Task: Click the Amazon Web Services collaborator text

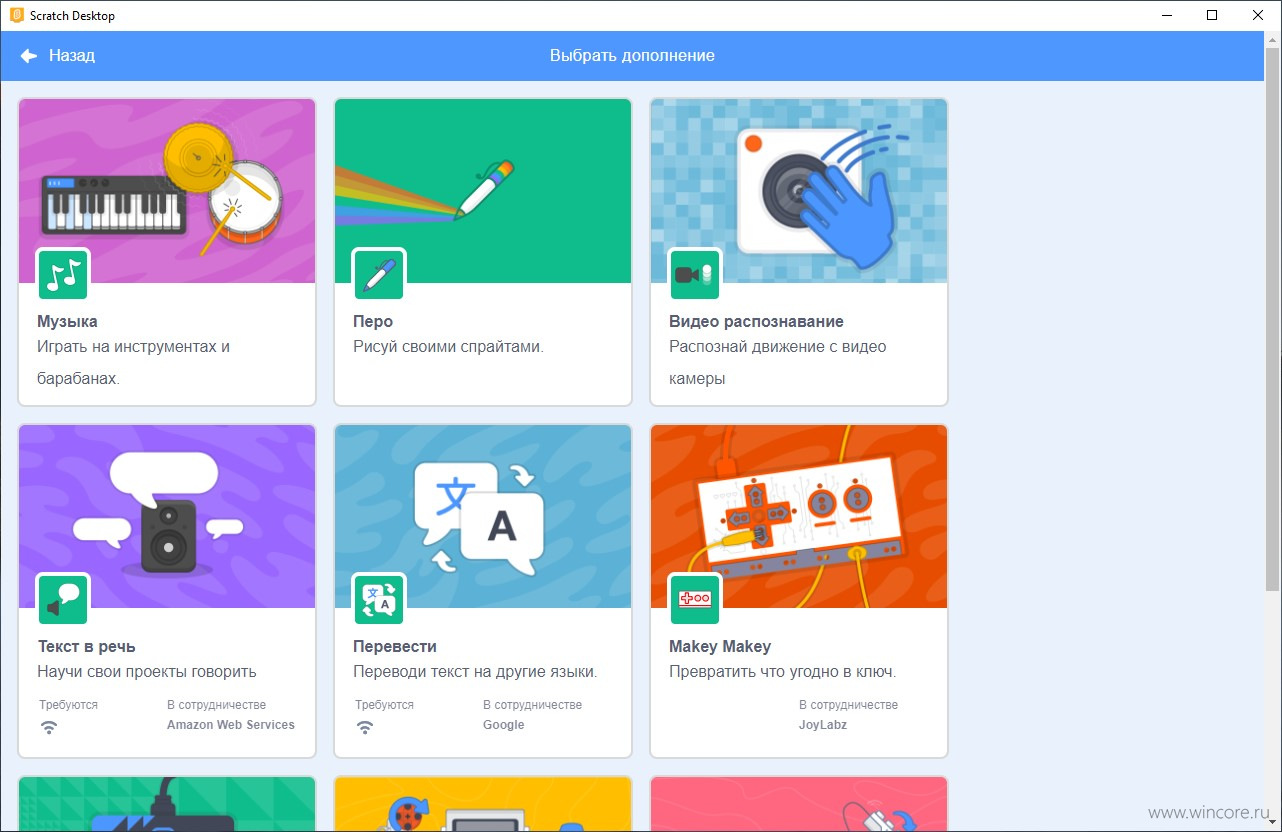Action: coord(231,725)
